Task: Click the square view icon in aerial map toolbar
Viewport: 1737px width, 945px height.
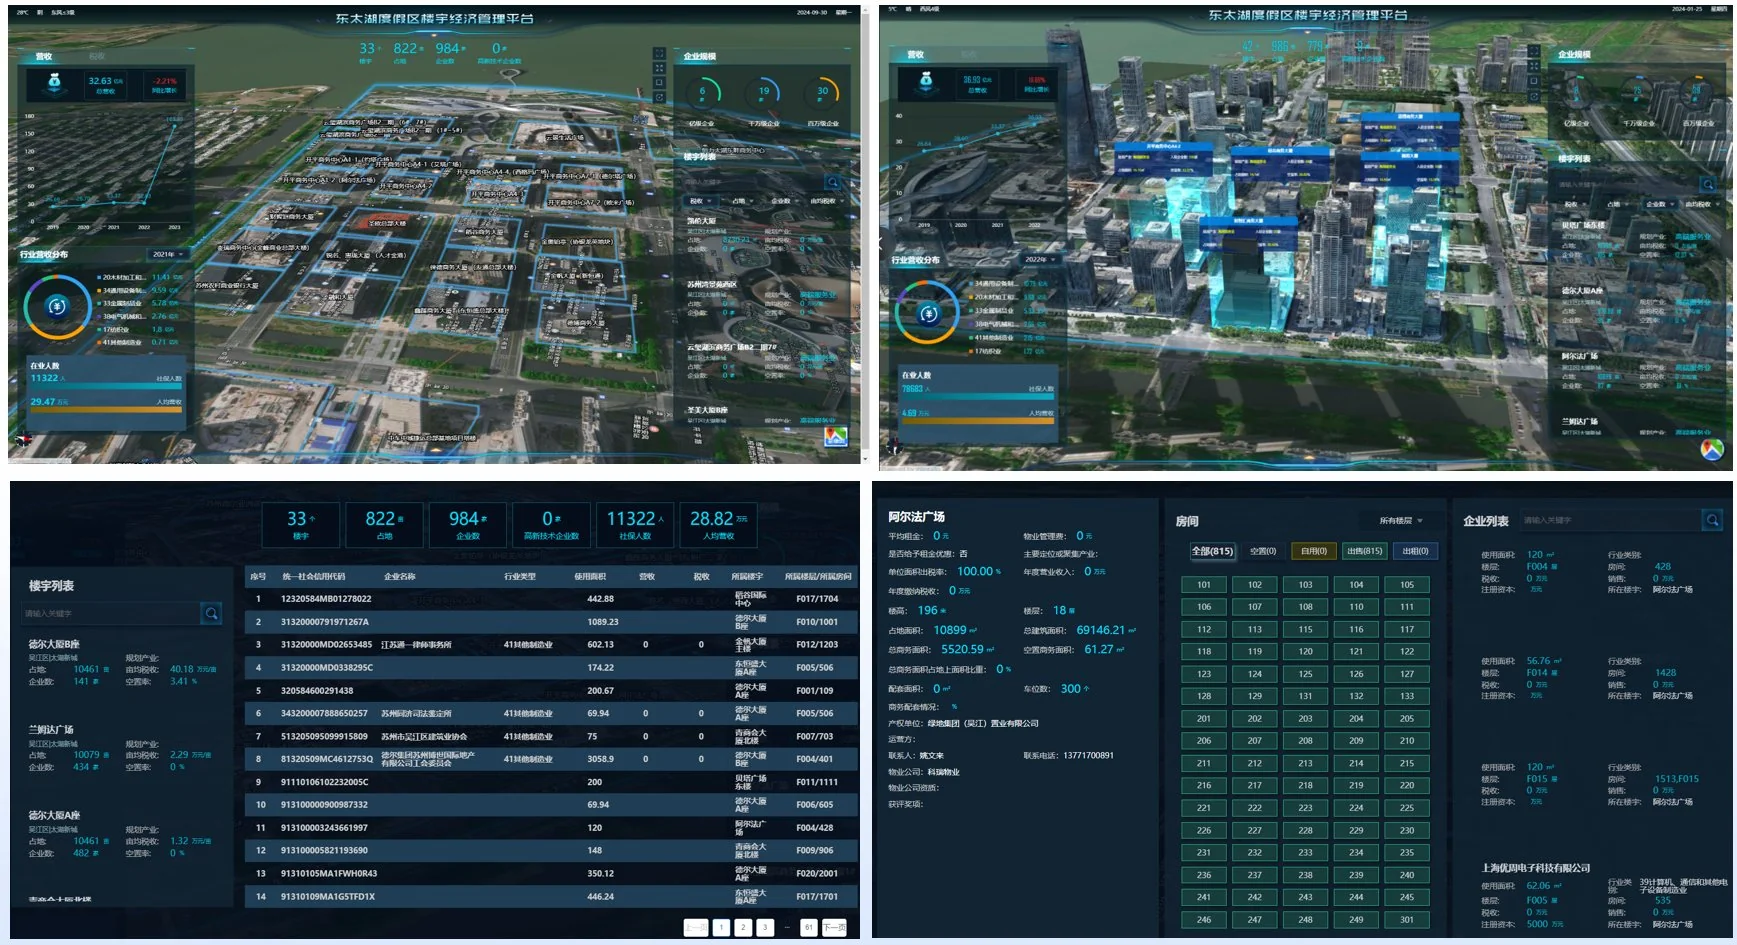Action: click(x=659, y=82)
